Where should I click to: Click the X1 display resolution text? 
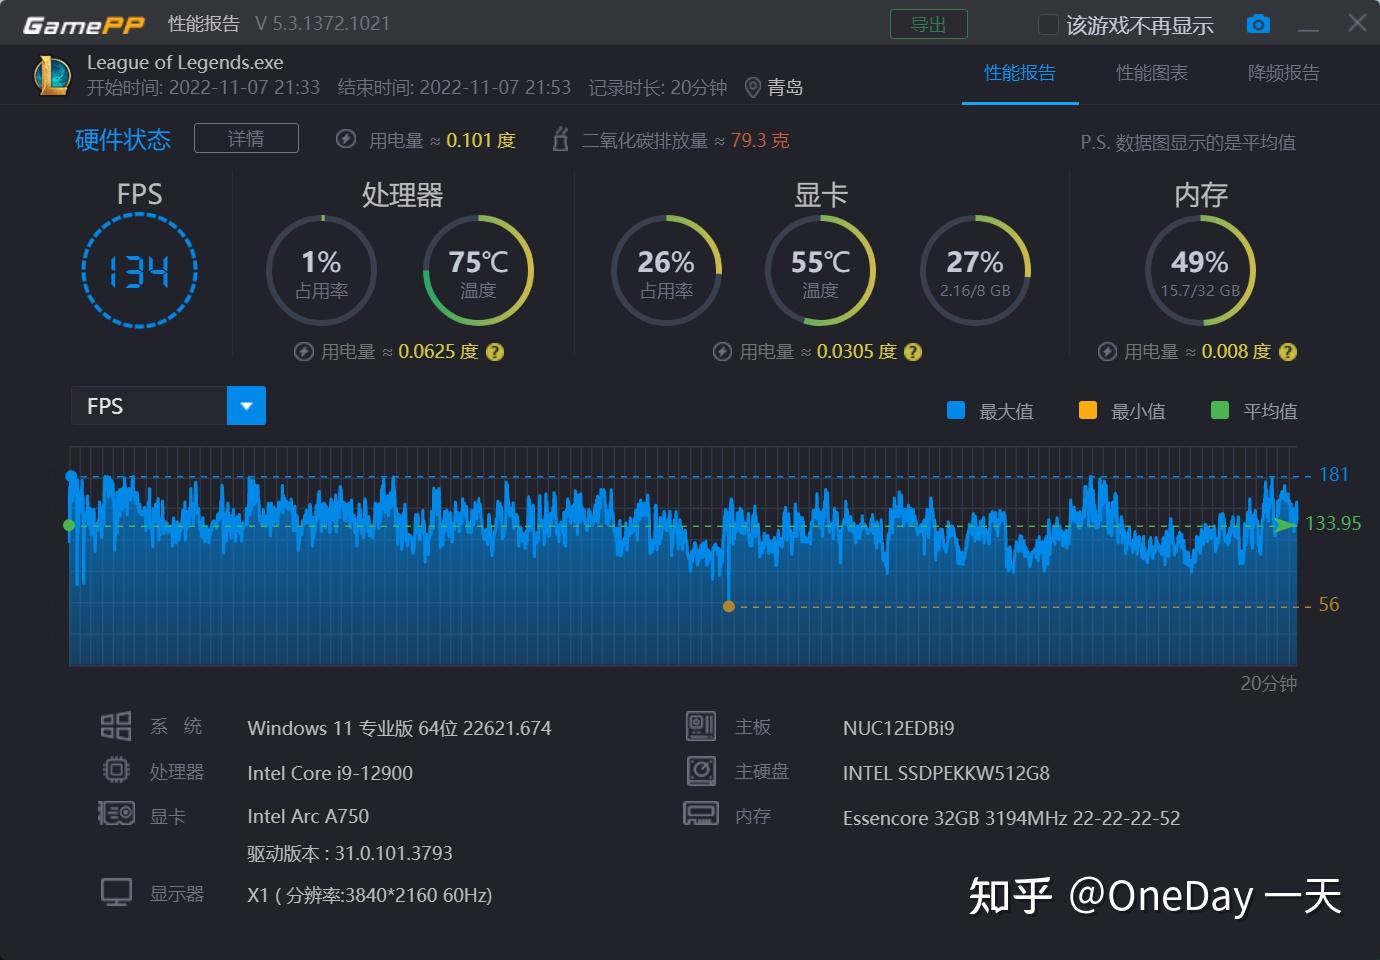click(x=370, y=895)
